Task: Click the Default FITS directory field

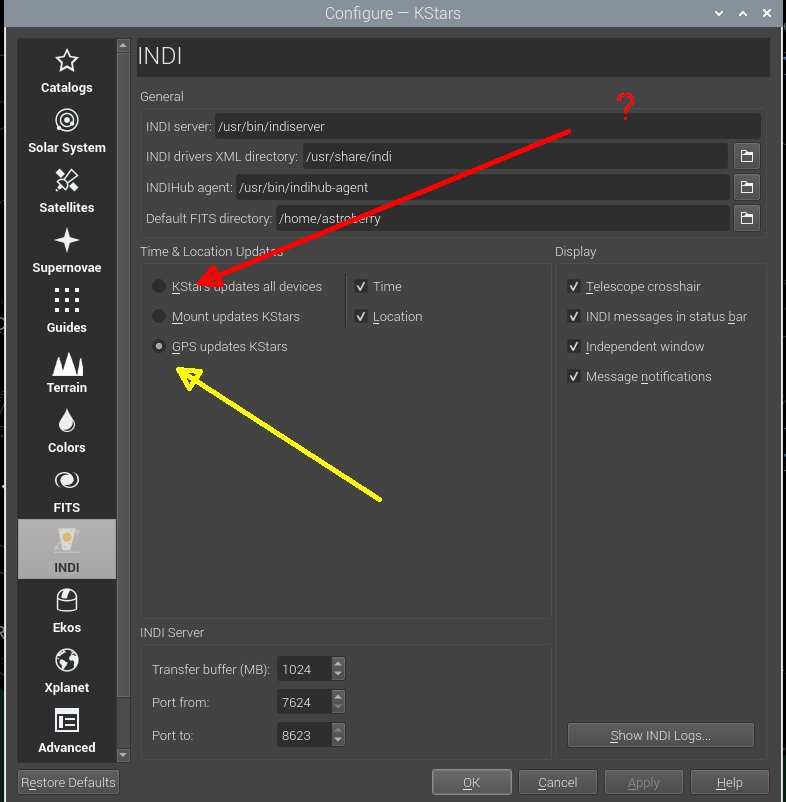Action: [x=503, y=218]
